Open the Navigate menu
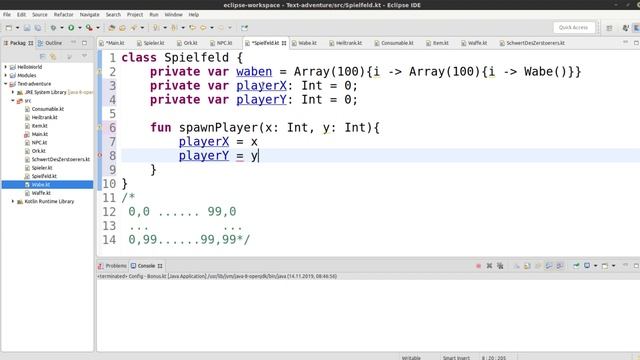 89,14
